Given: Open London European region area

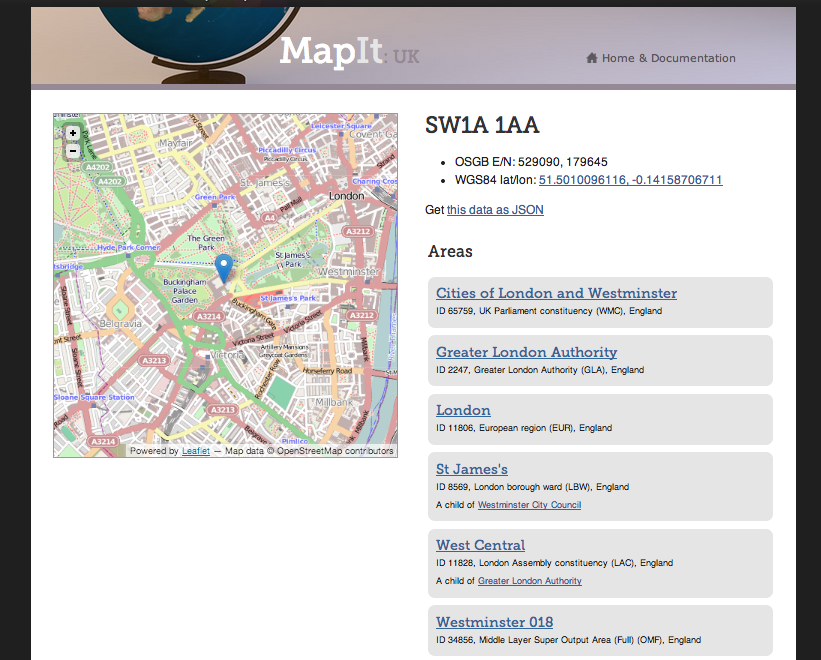Looking at the screenshot, I should point(463,410).
